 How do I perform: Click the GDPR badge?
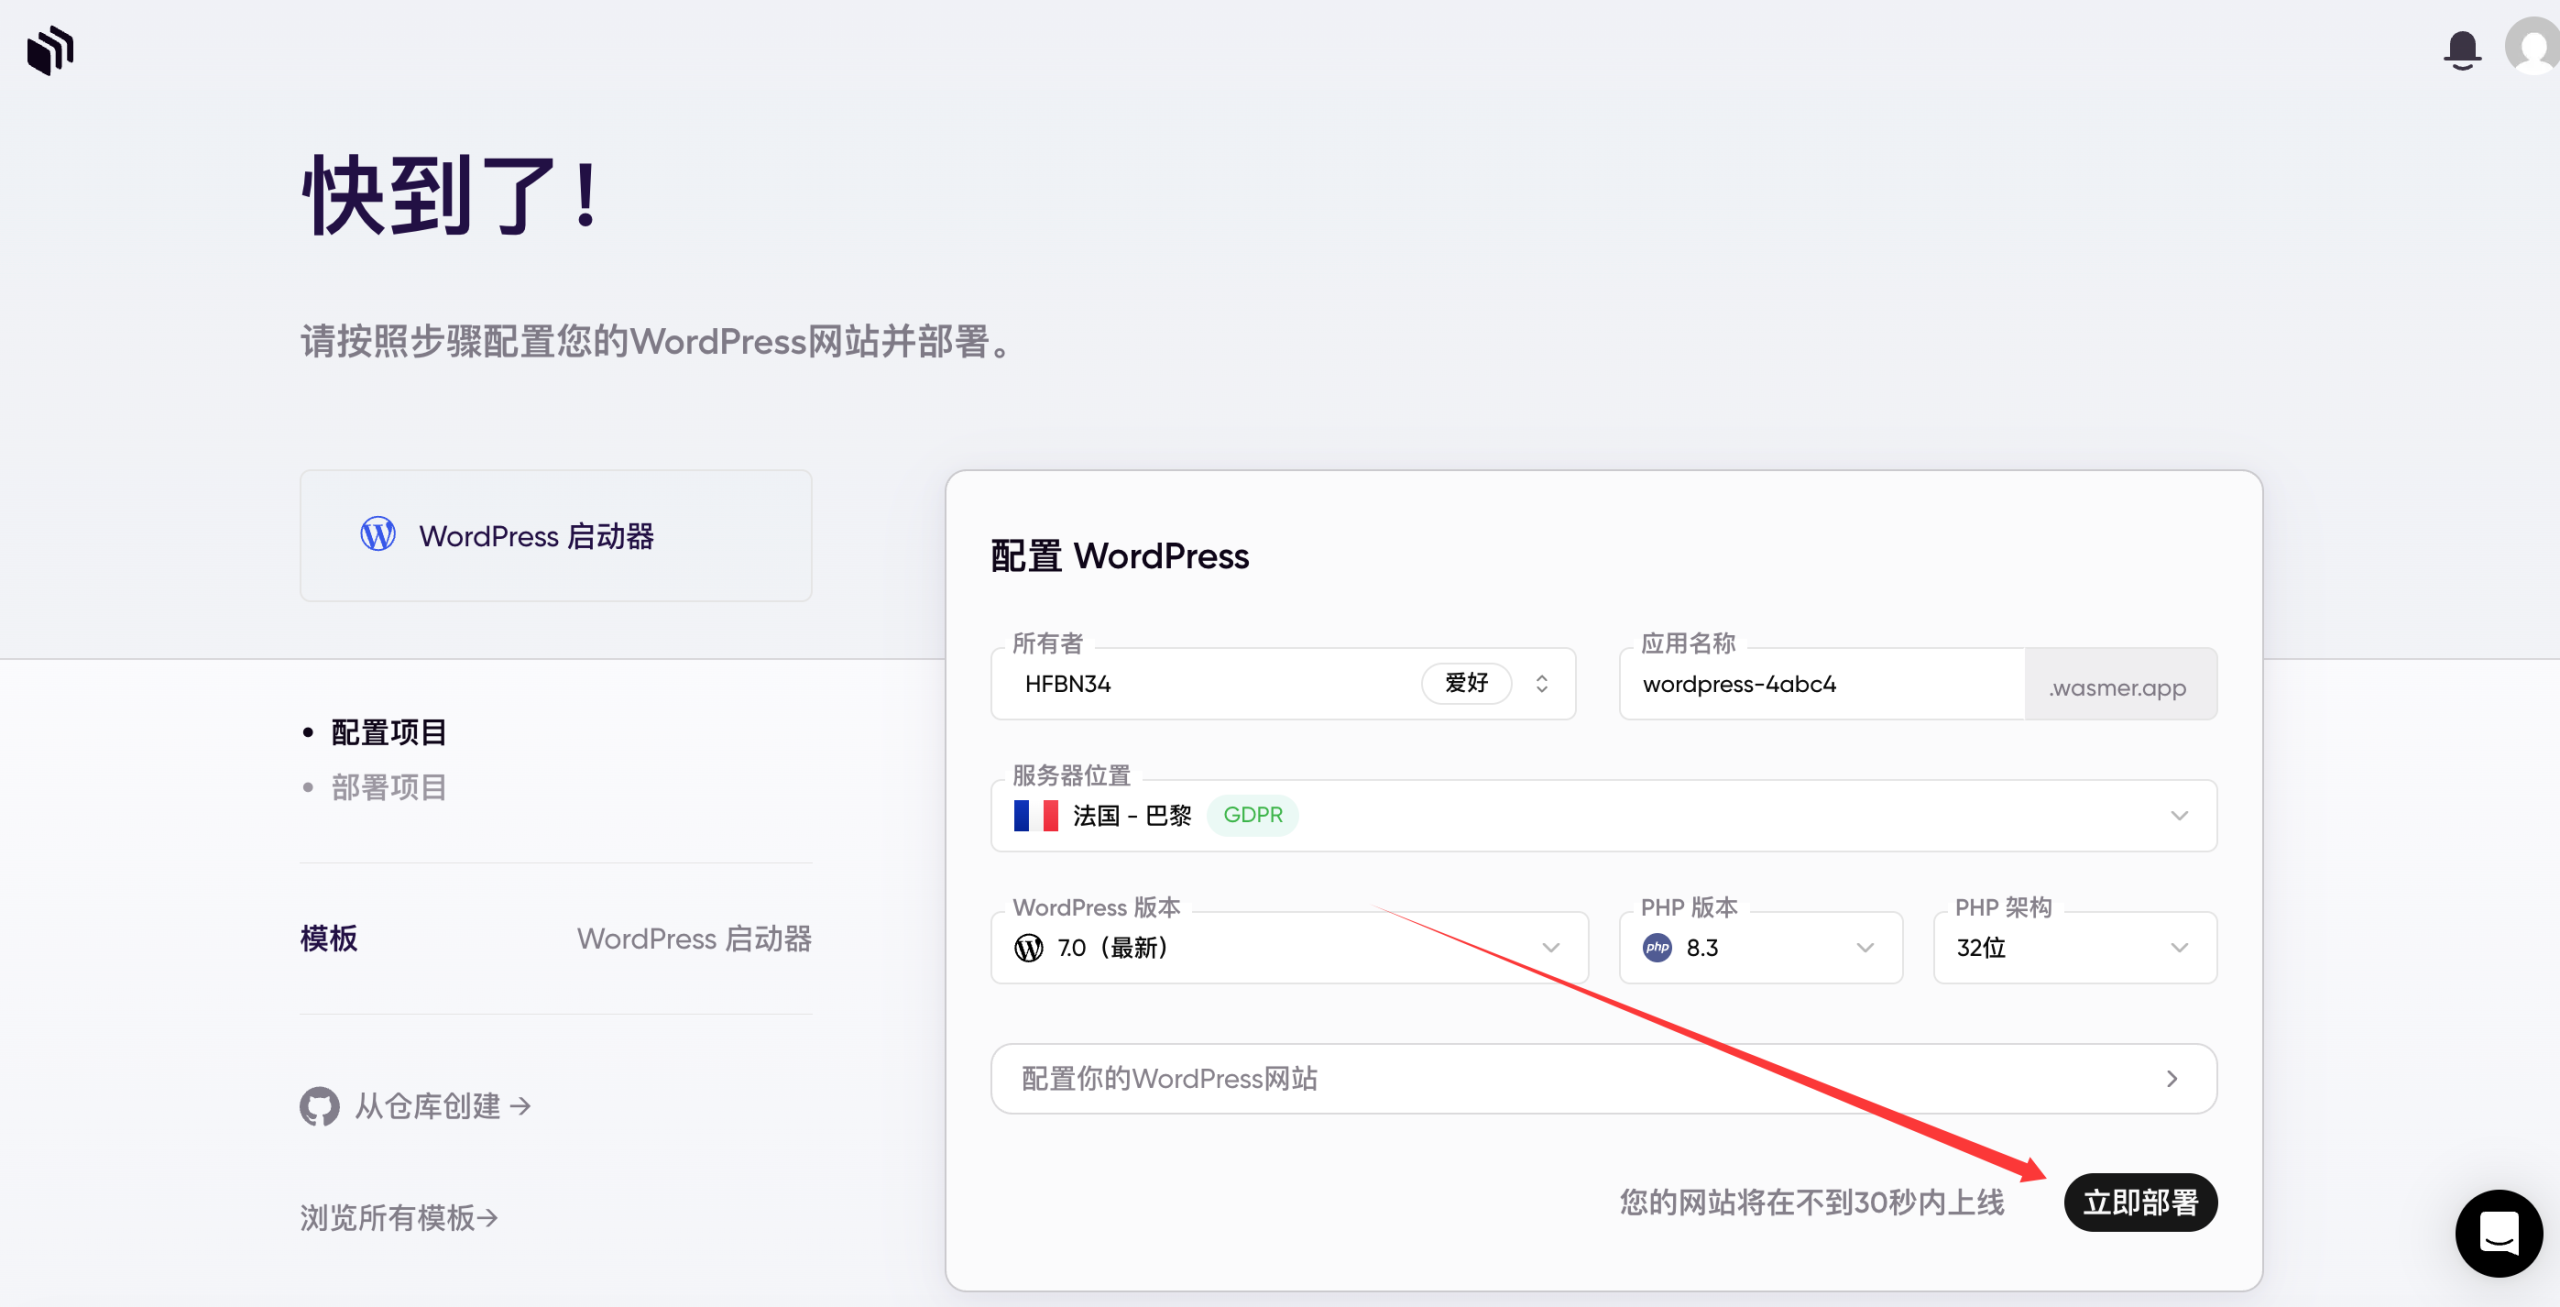tap(1253, 815)
